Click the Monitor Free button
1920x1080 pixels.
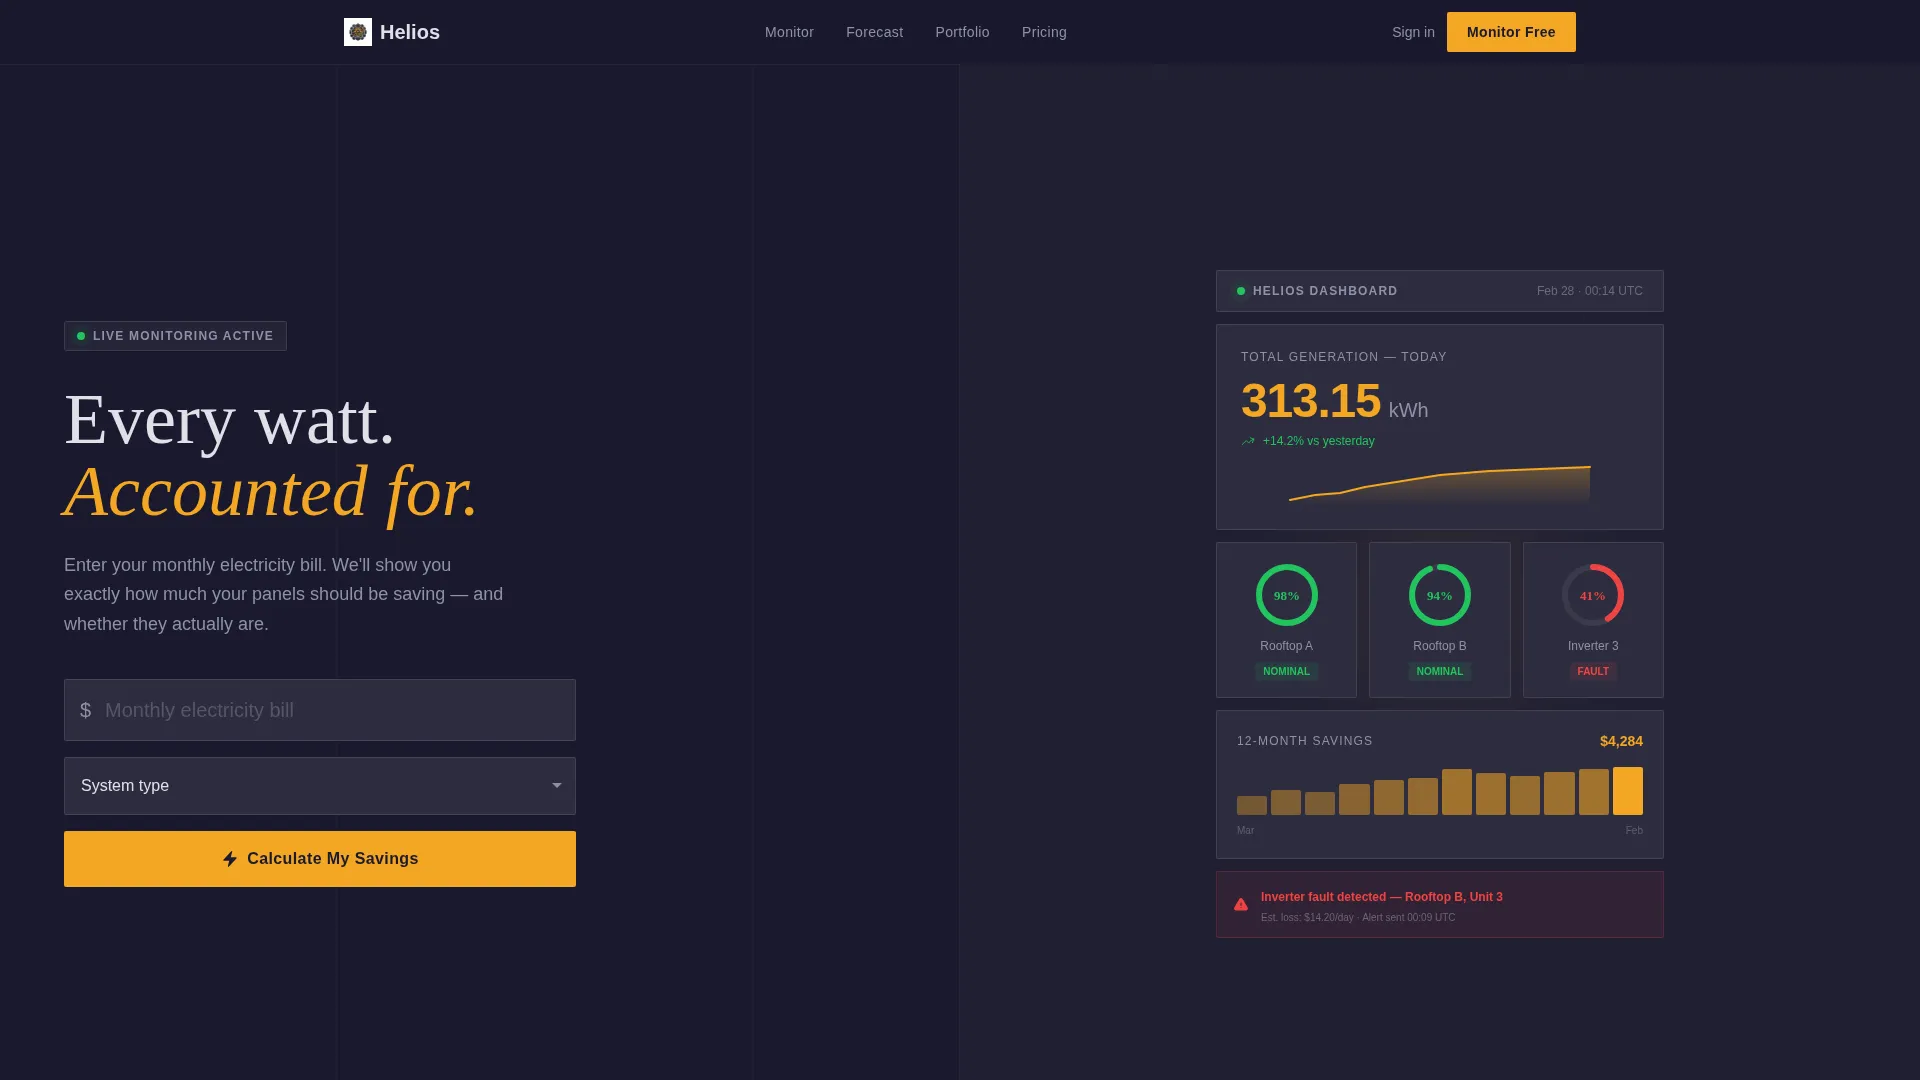coord(1511,32)
